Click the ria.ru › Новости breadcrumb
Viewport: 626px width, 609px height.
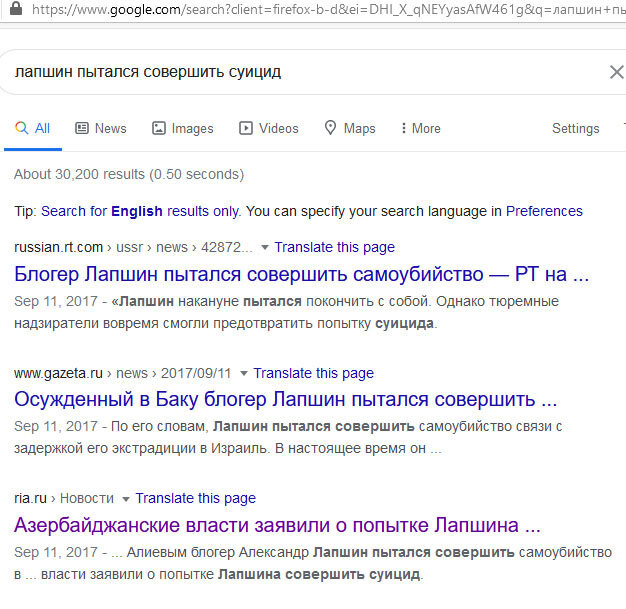(64, 498)
